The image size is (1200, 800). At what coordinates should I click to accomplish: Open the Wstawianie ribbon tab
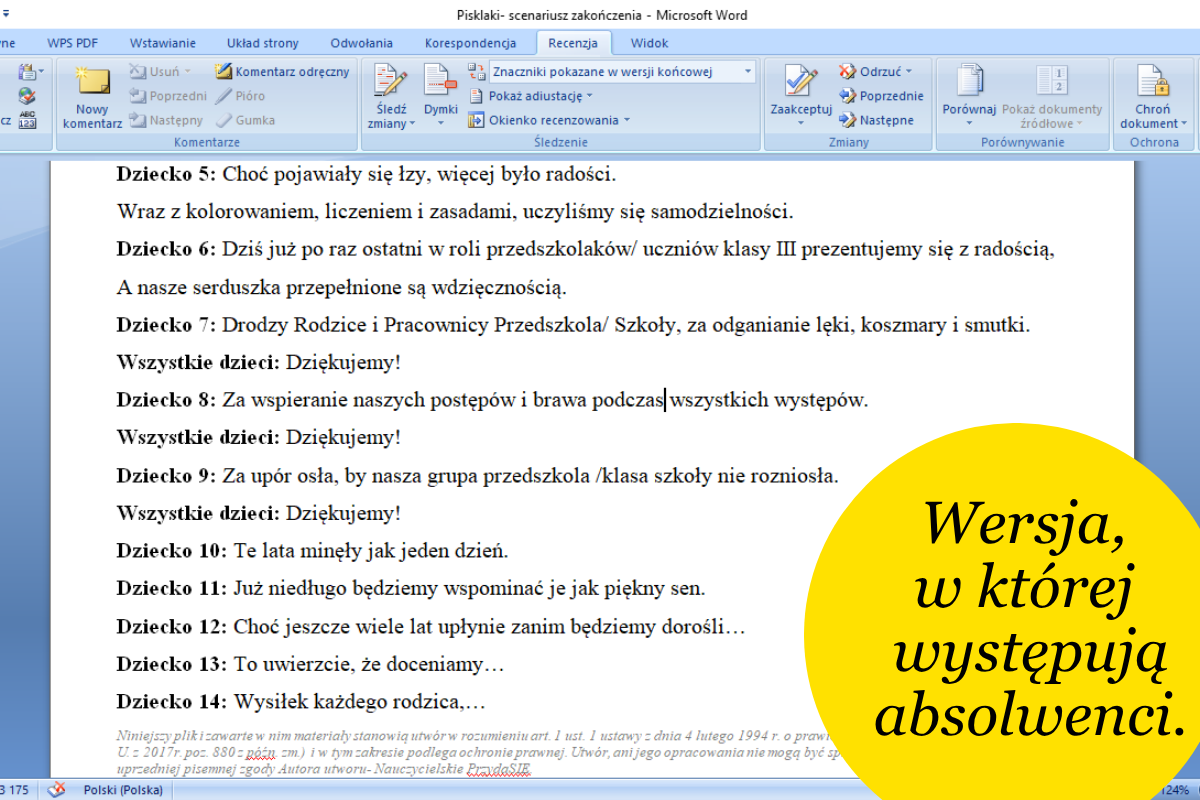162,43
